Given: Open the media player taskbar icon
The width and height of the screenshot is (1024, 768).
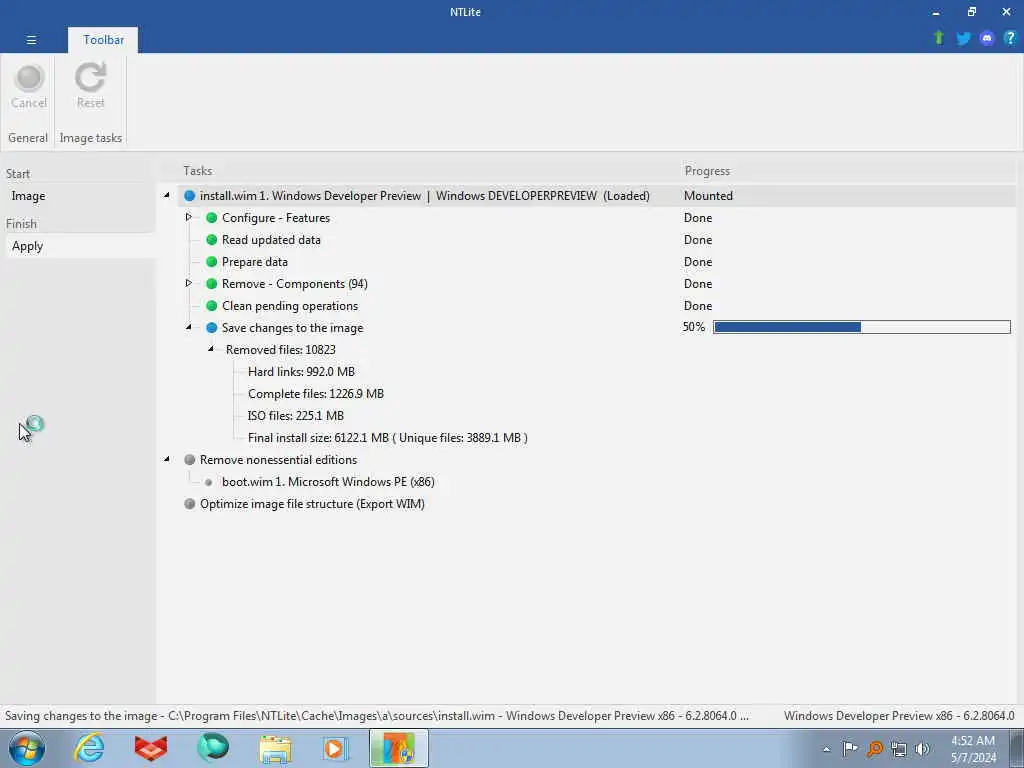Looking at the screenshot, I should click(336, 749).
